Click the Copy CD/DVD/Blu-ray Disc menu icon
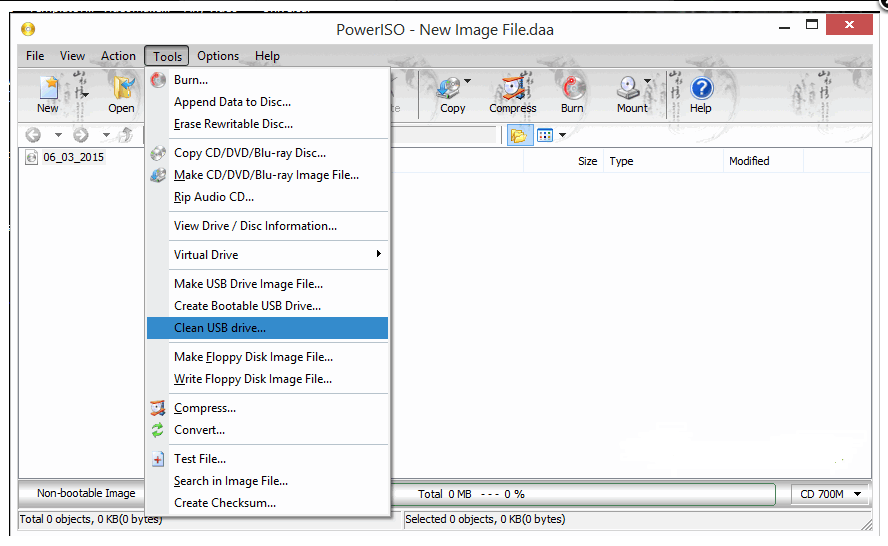This screenshot has height=546, width=888. [159, 153]
